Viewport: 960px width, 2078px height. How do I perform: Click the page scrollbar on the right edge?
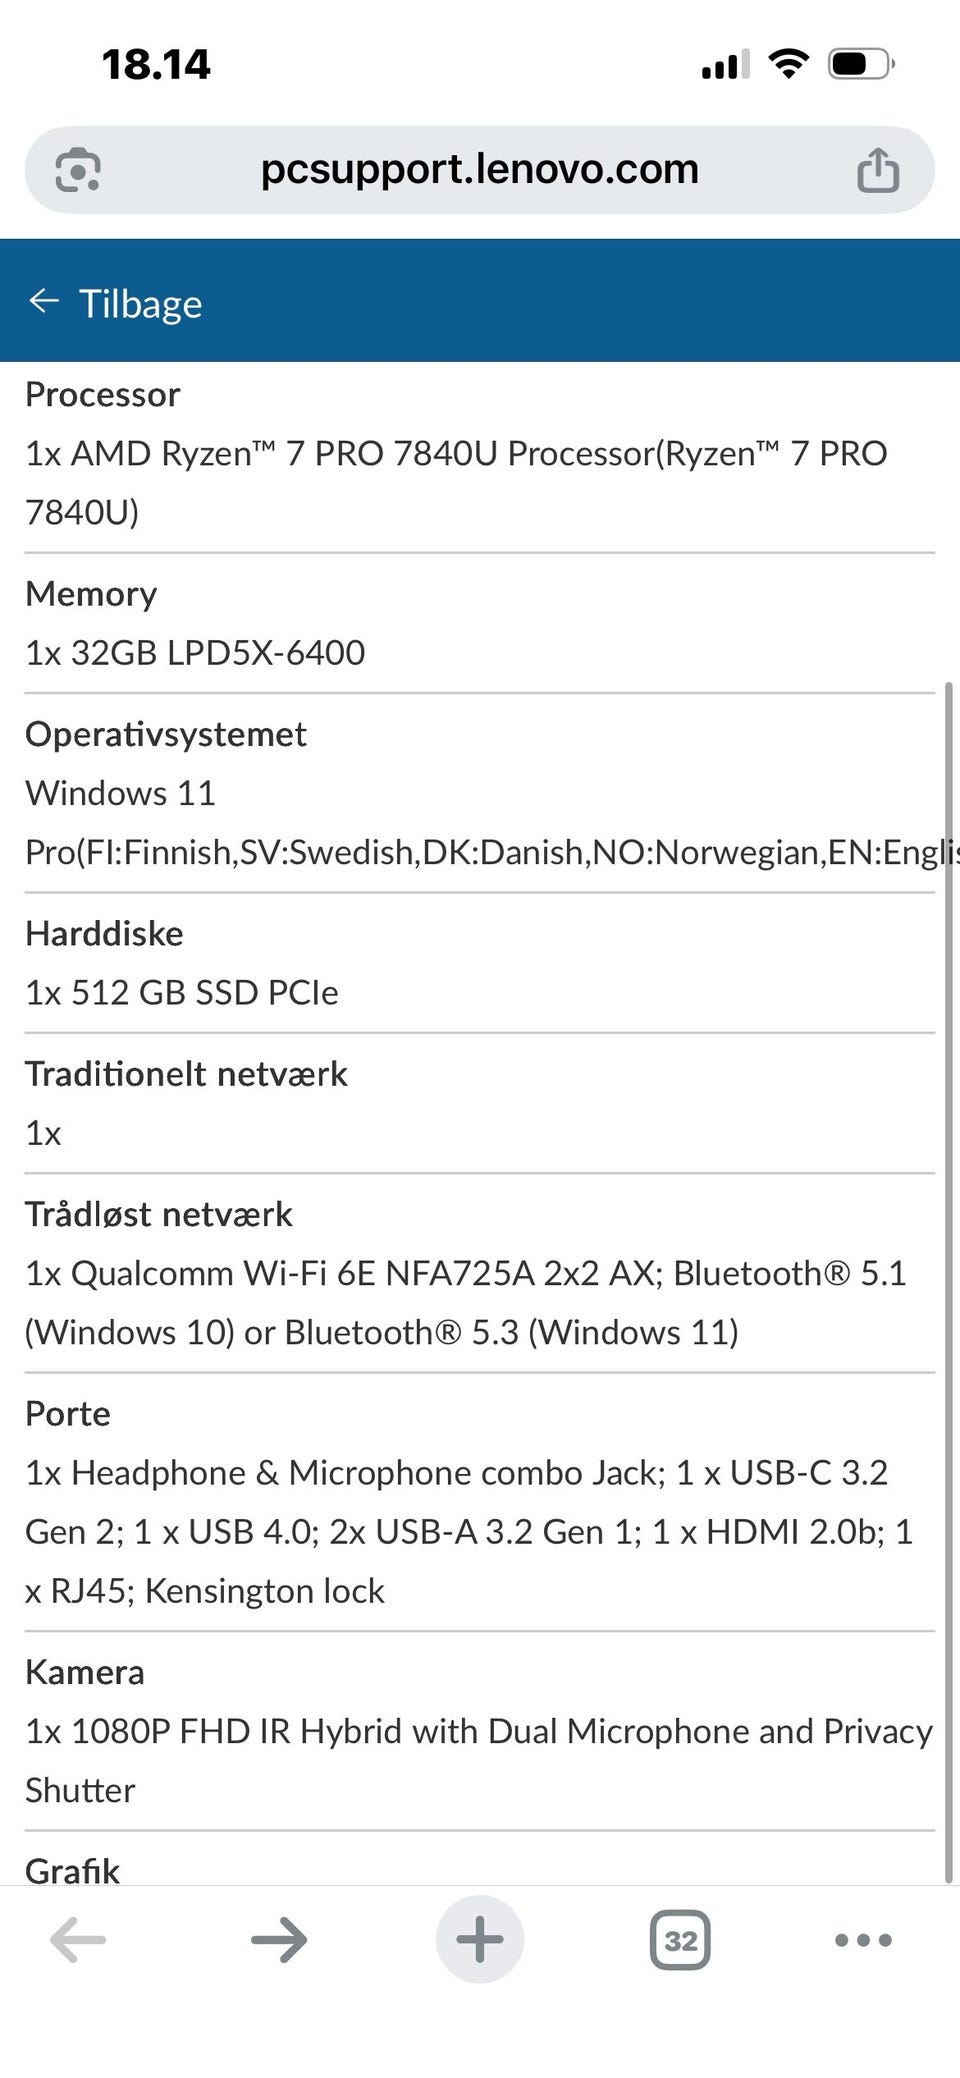pyautogui.click(x=949, y=1280)
